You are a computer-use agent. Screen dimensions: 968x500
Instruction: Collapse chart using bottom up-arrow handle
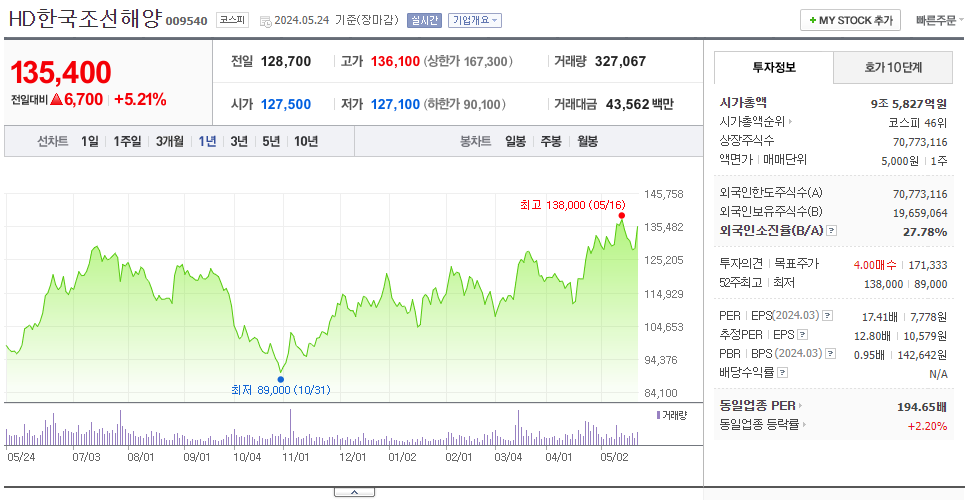click(354, 492)
